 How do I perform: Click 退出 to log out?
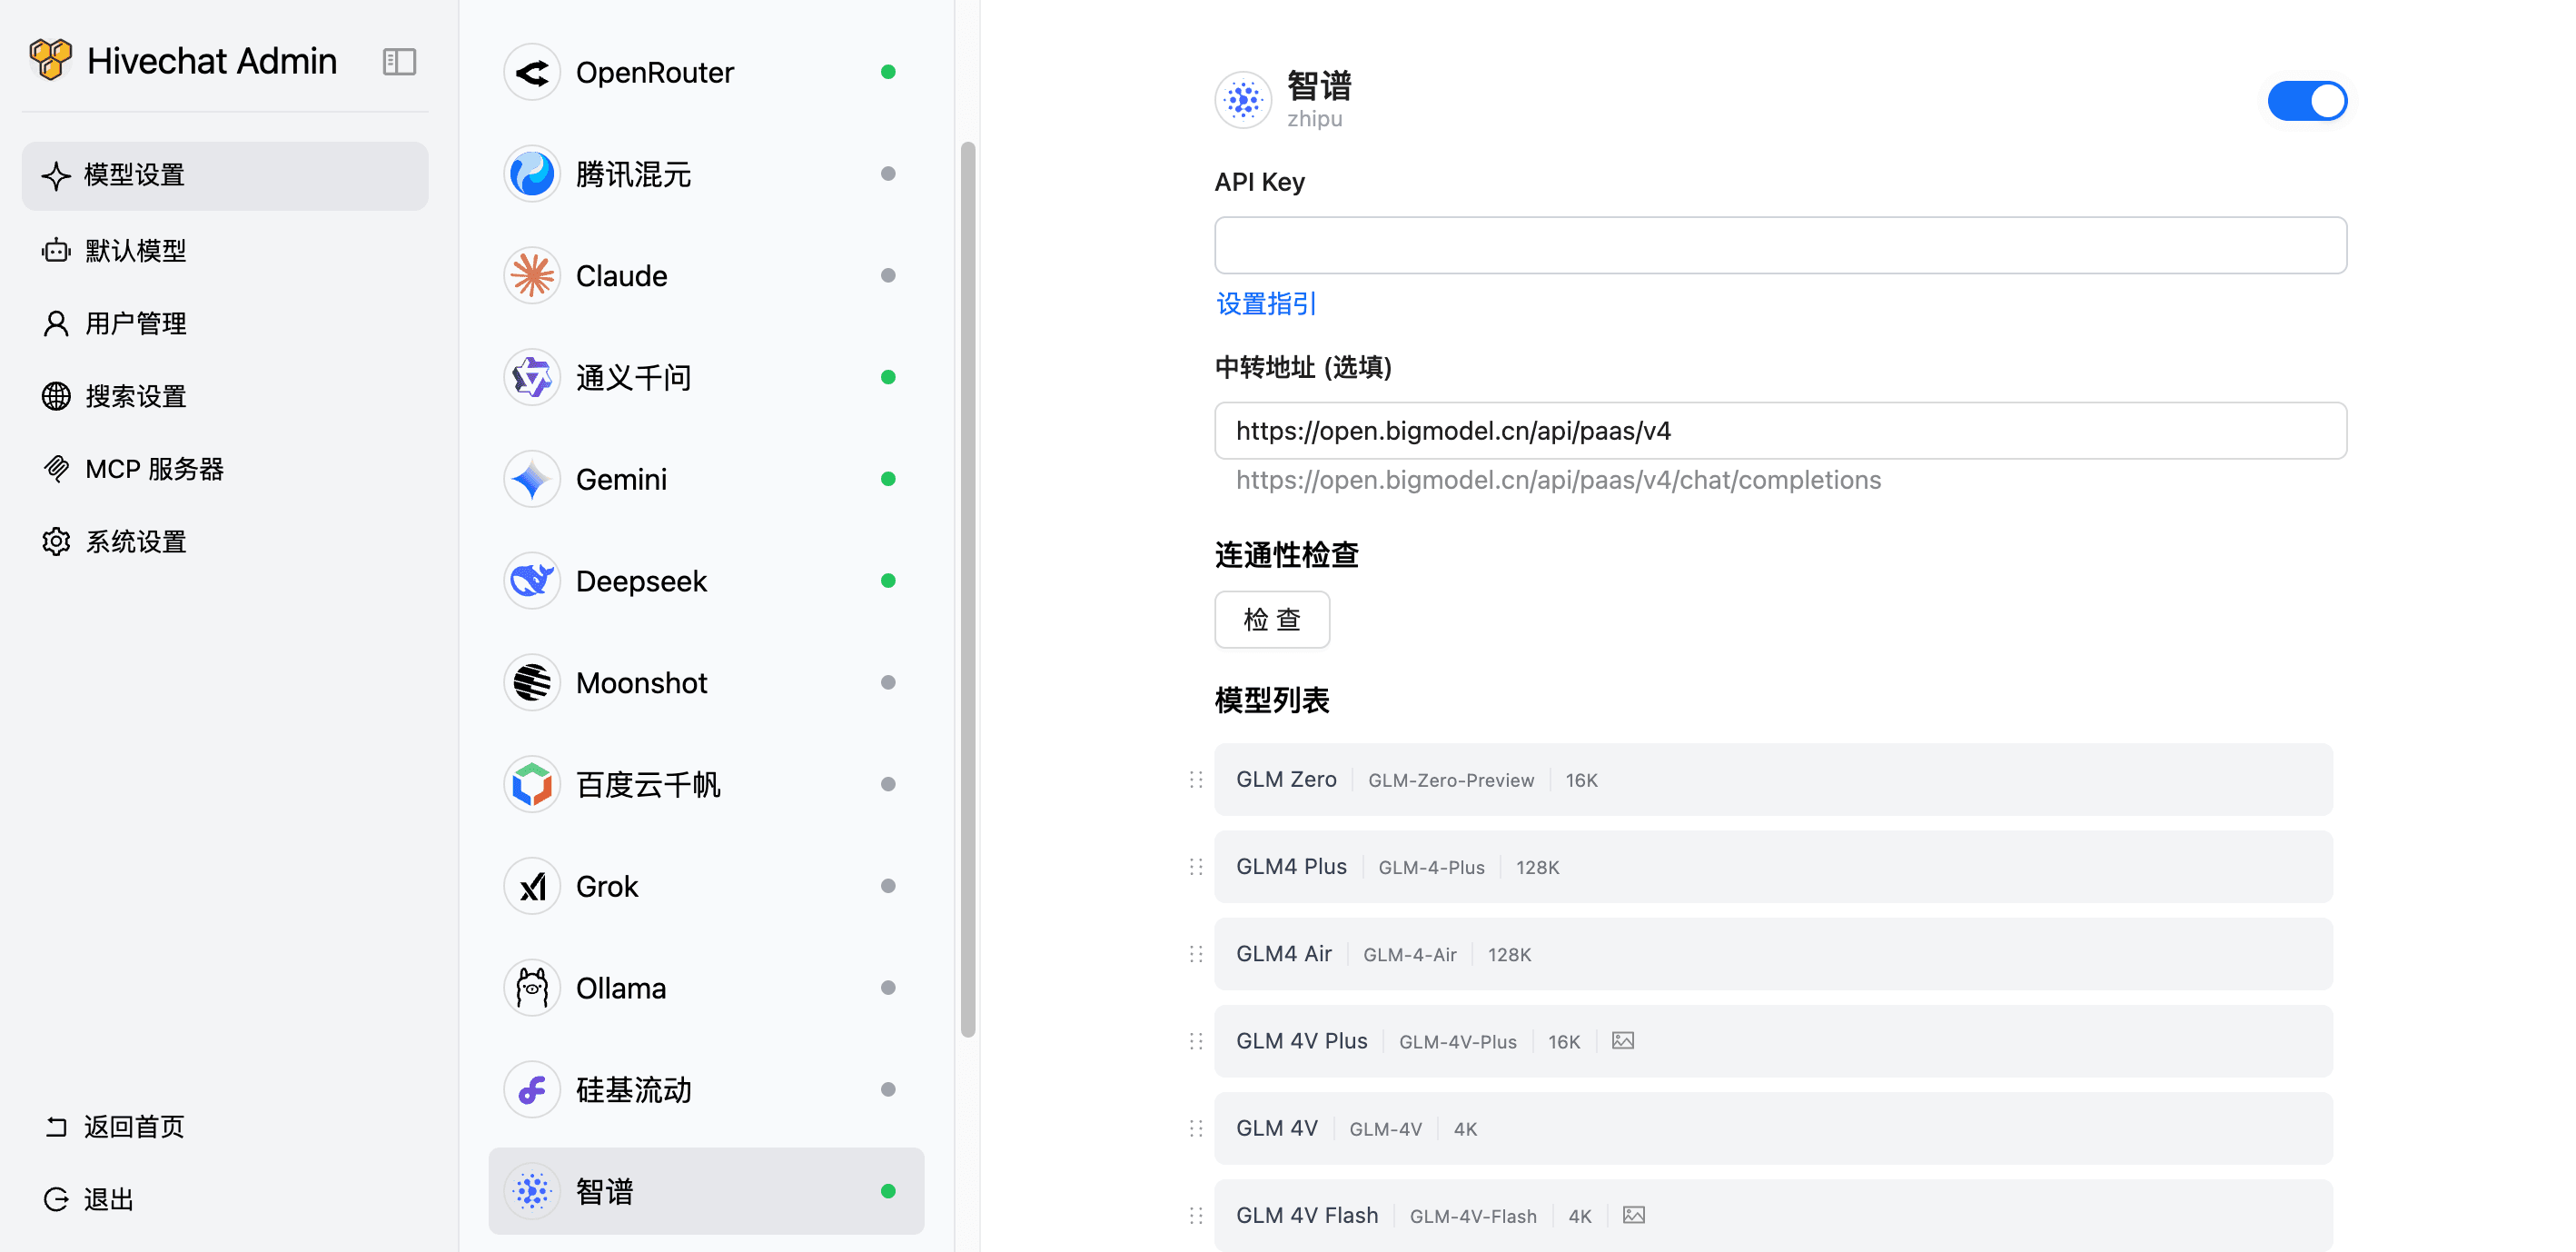(x=89, y=1199)
